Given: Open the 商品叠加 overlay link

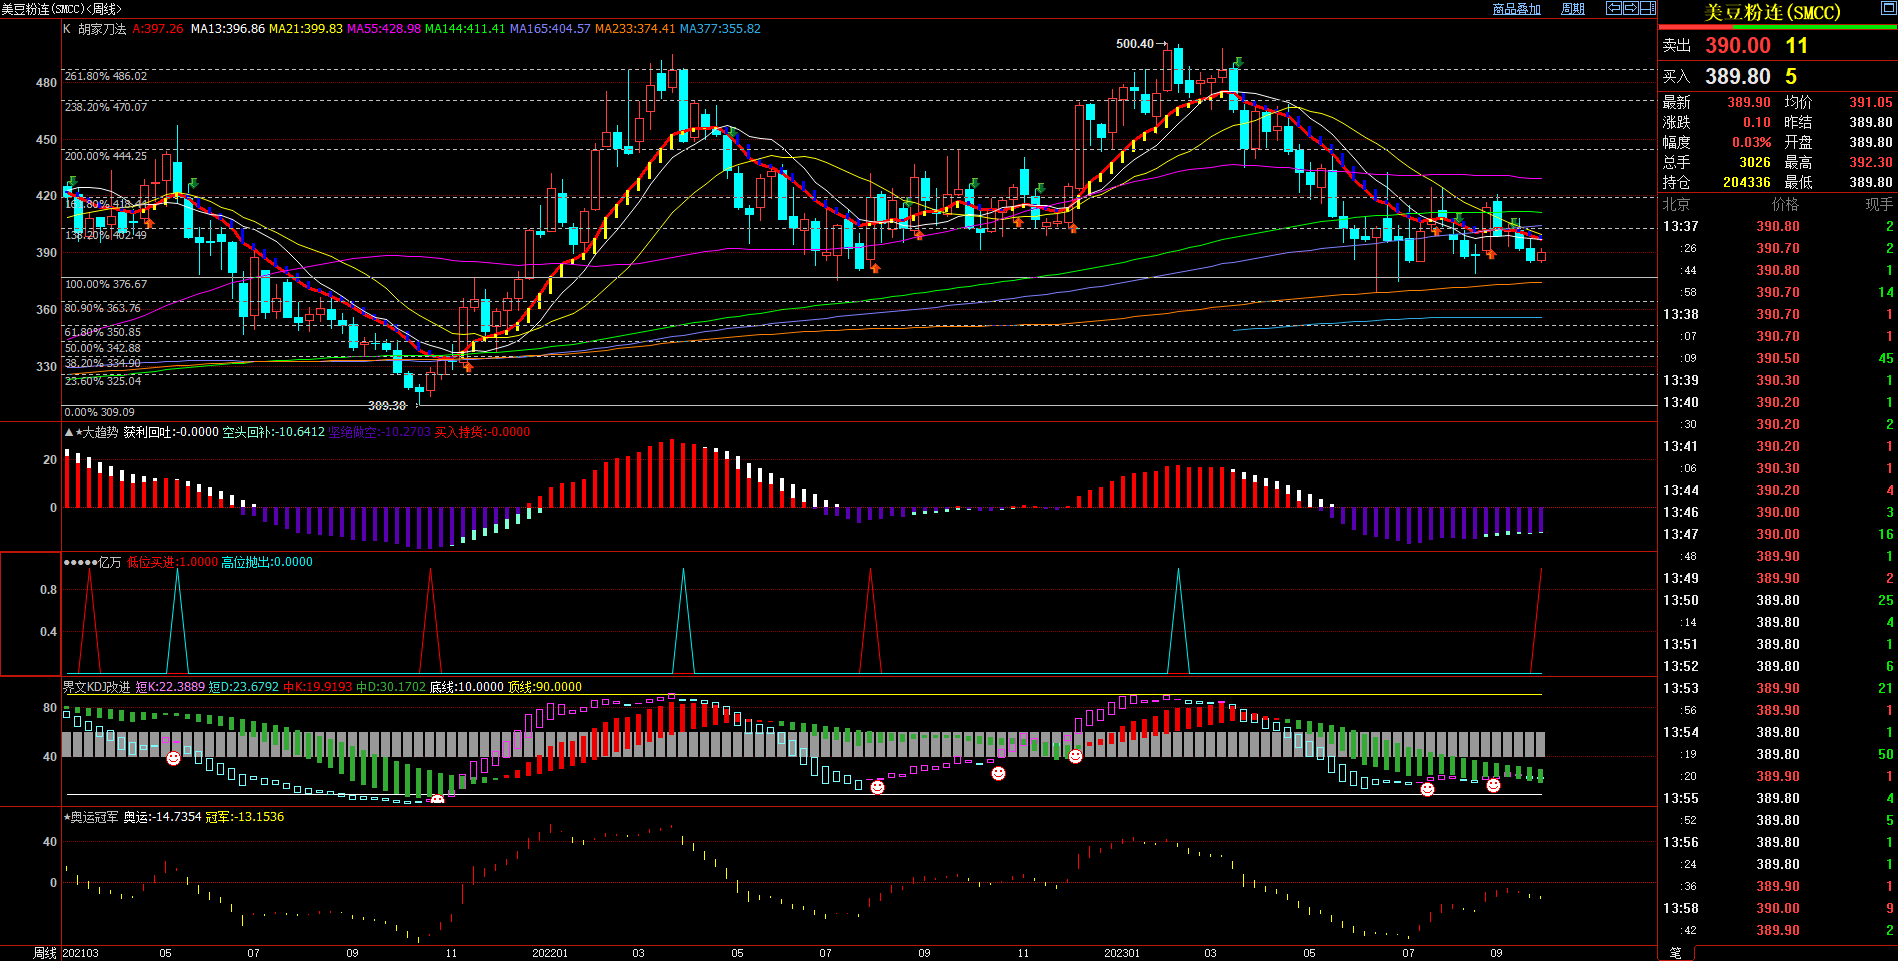Looking at the screenshot, I should pyautogui.click(x=1516, y=9).
